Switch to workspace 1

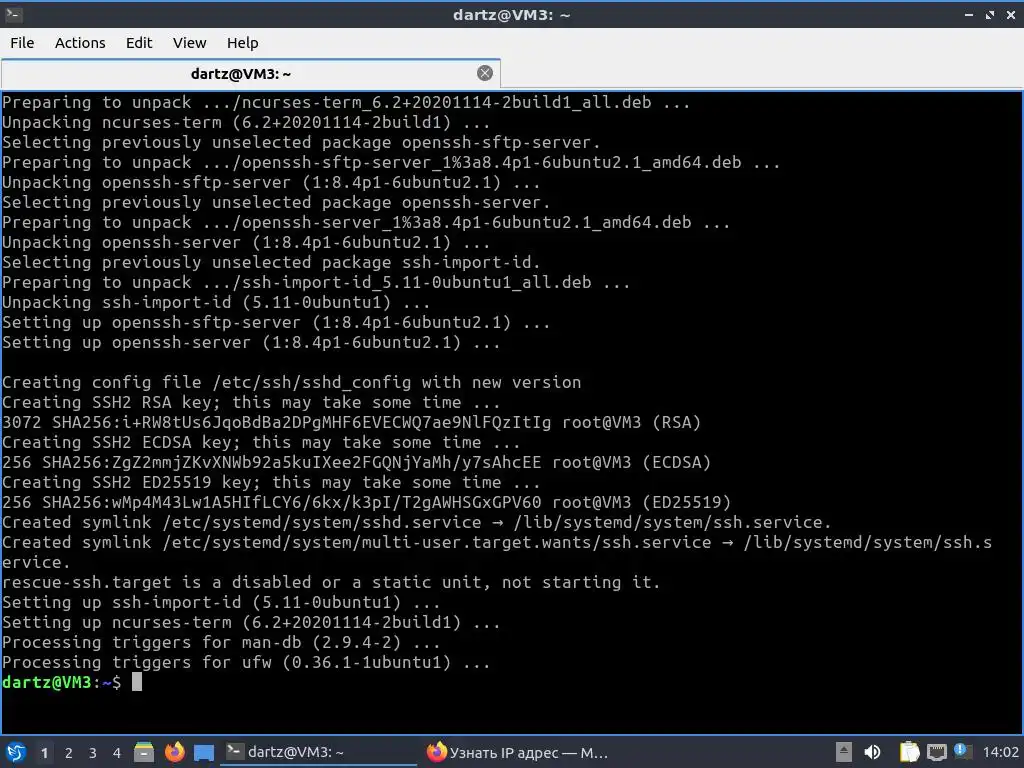(44, 753)
